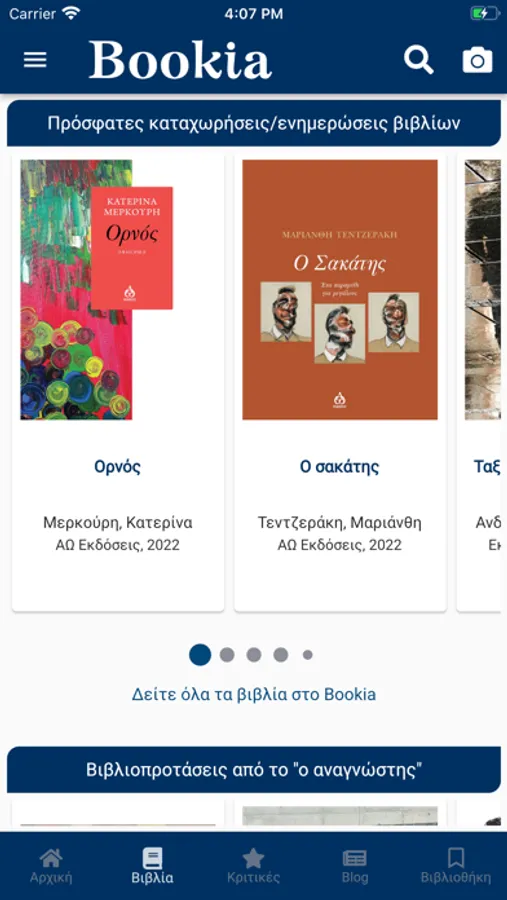Screen dimensions: 507x900
Task: Tap the Bookia logo
Action: (180, 60)
